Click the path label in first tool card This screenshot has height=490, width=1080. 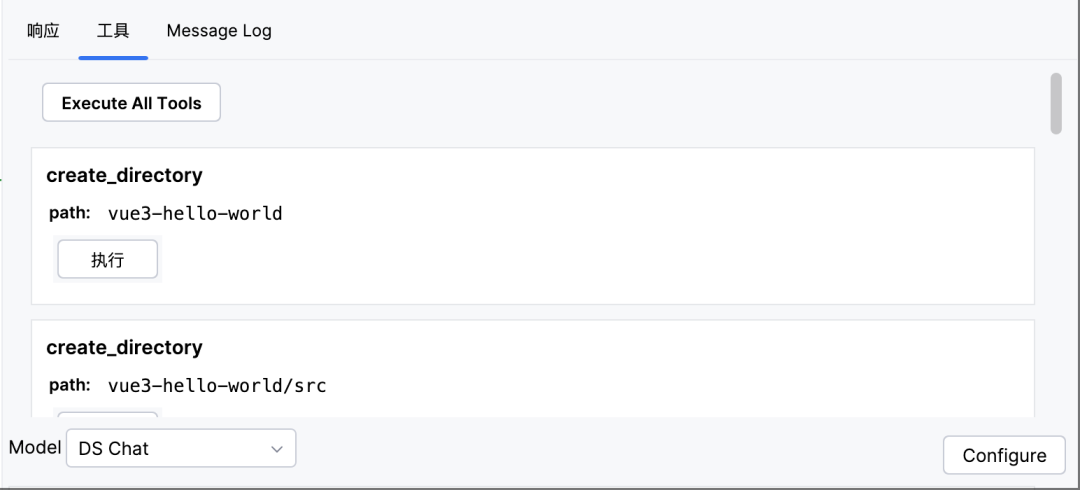(x=70, y=214)
